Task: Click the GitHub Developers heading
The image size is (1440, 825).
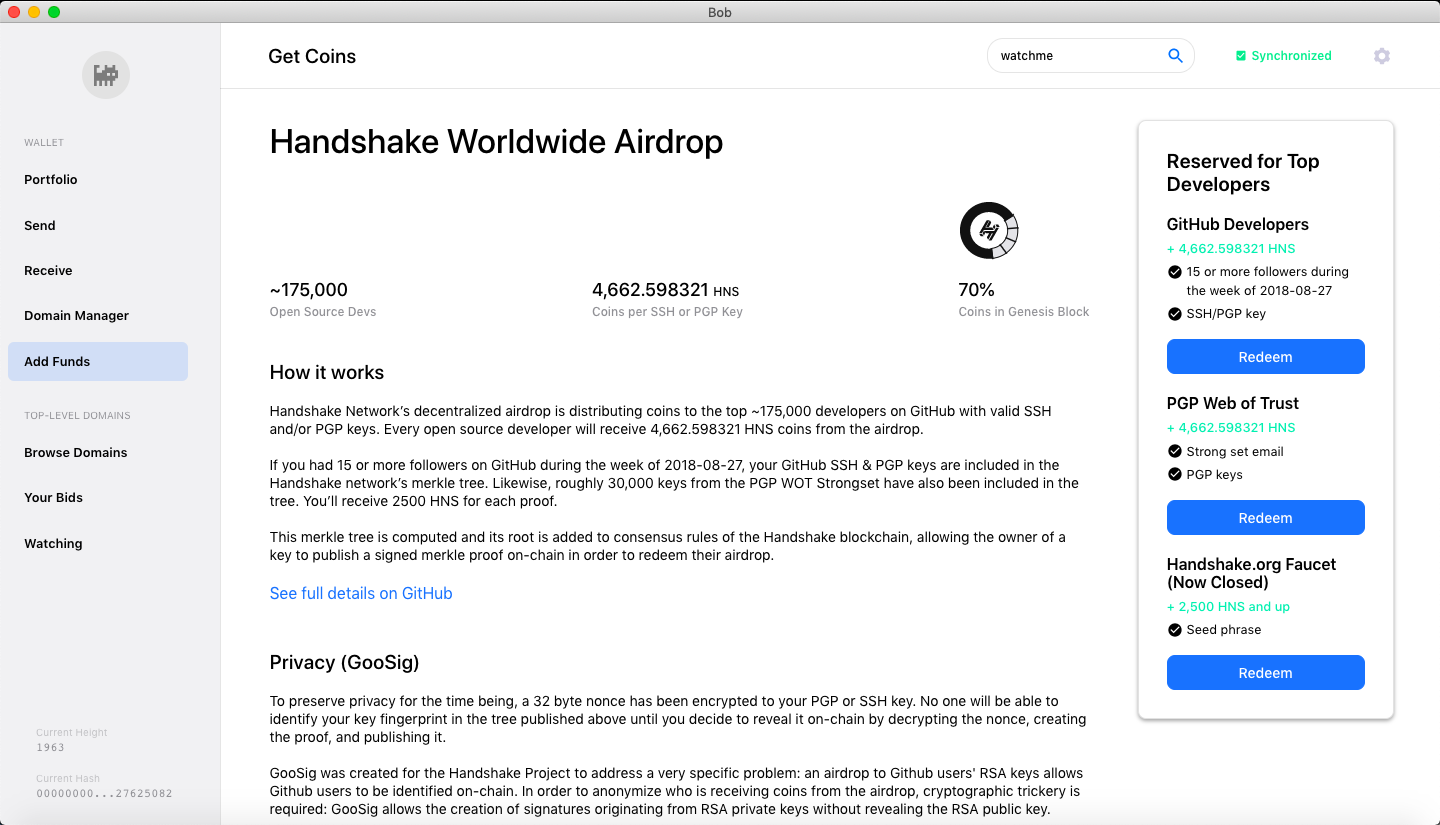Action: (1238, 225)
